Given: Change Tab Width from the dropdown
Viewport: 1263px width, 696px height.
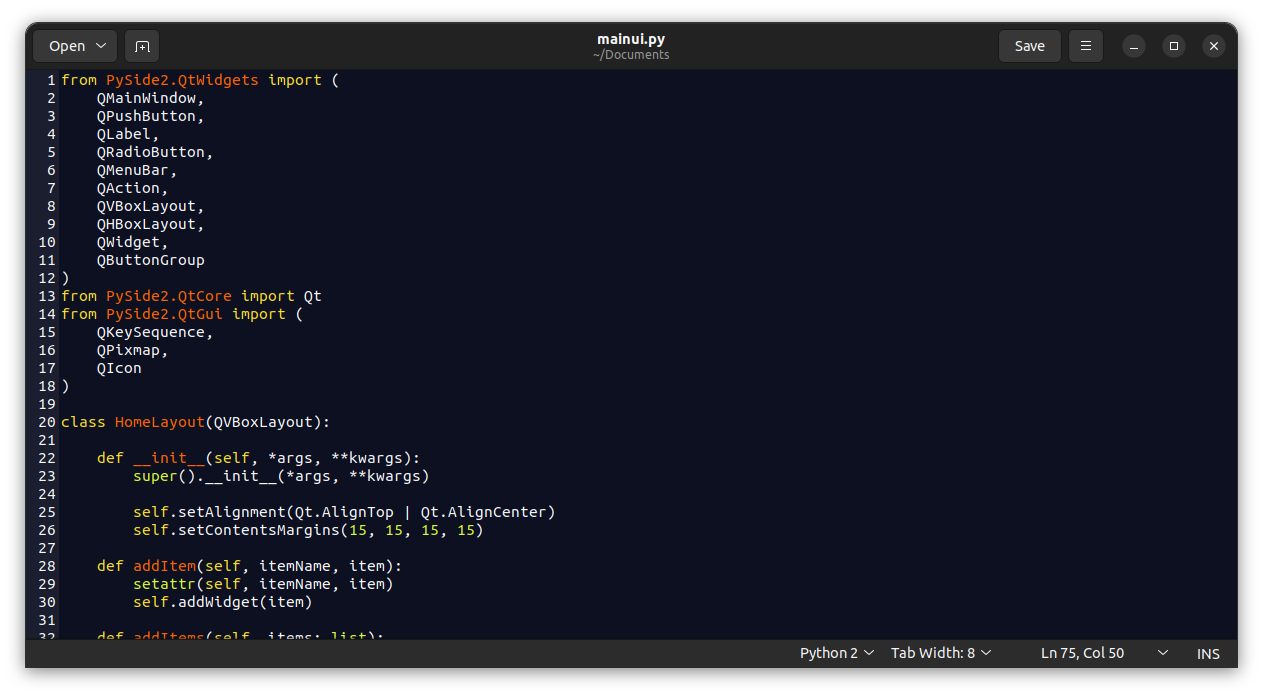Looking at the screenshot, I should point(939,652).
